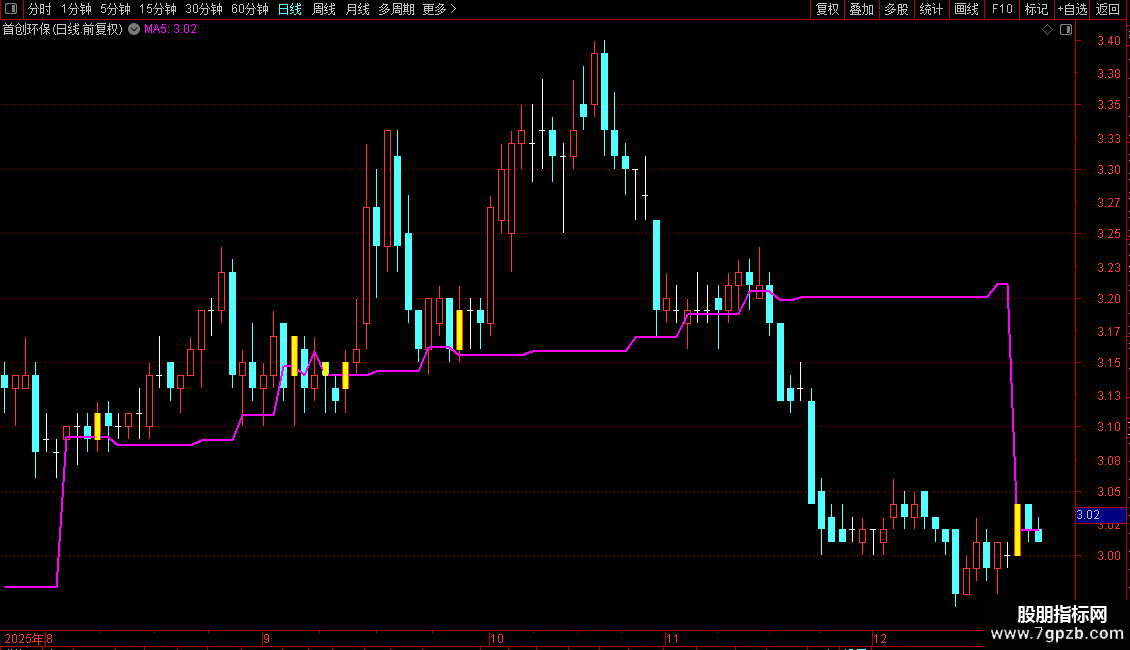Viewport: 1130px width, 650px height.
Task: Switch to 周线 weekly chart
Action: [324, 9]
